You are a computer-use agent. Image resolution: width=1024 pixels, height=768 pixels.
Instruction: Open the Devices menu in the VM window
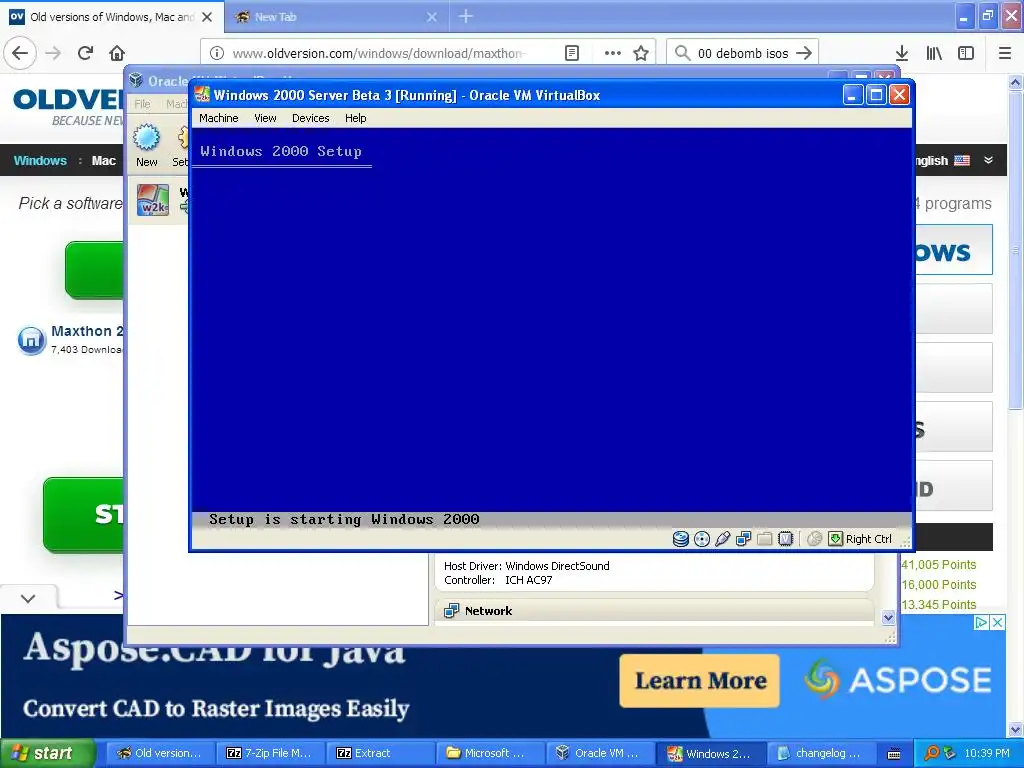[310, 118]
